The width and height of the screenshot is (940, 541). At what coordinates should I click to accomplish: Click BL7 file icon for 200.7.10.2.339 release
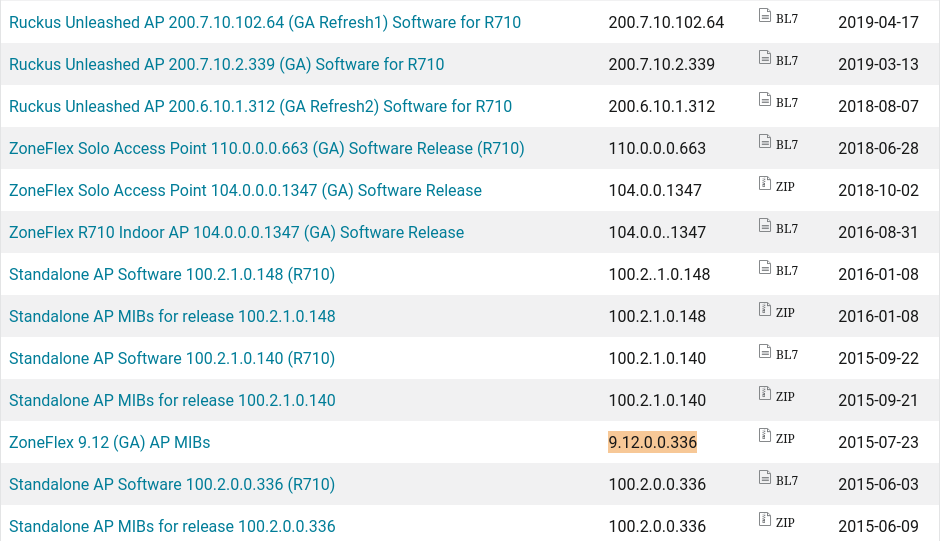[x=764, y=58]
